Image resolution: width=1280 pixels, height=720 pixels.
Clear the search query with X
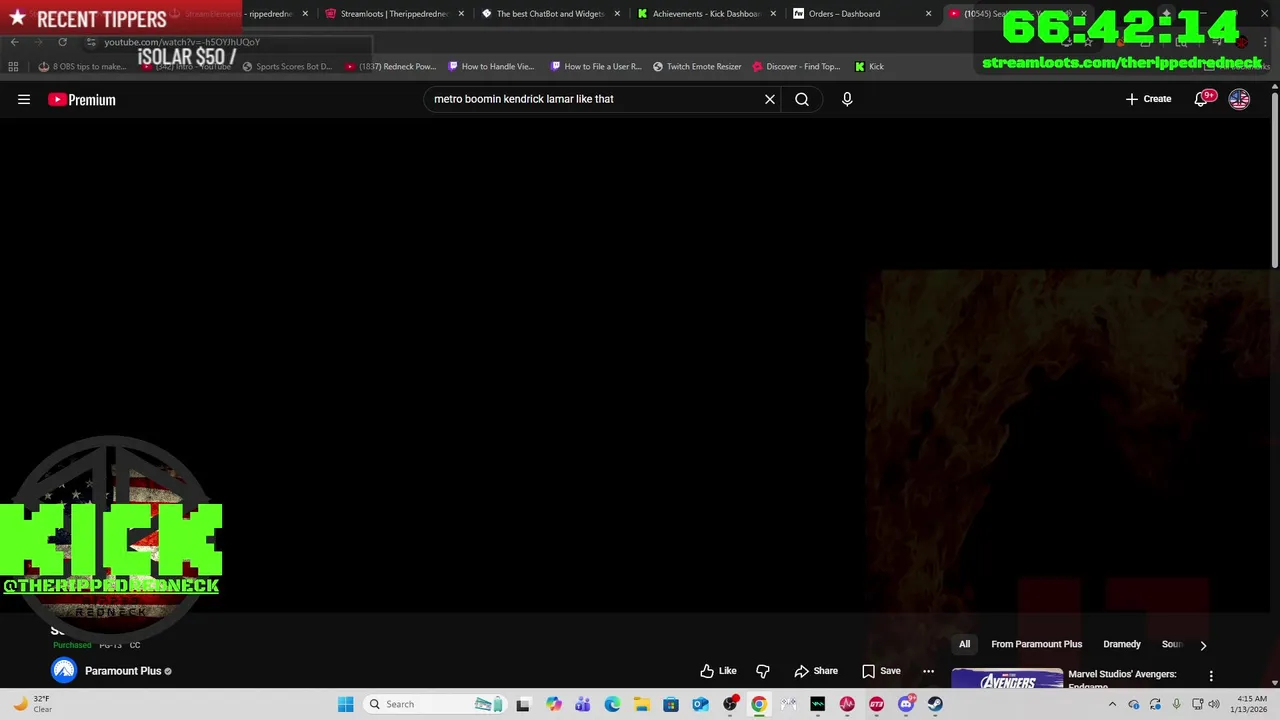click(770, 99)
